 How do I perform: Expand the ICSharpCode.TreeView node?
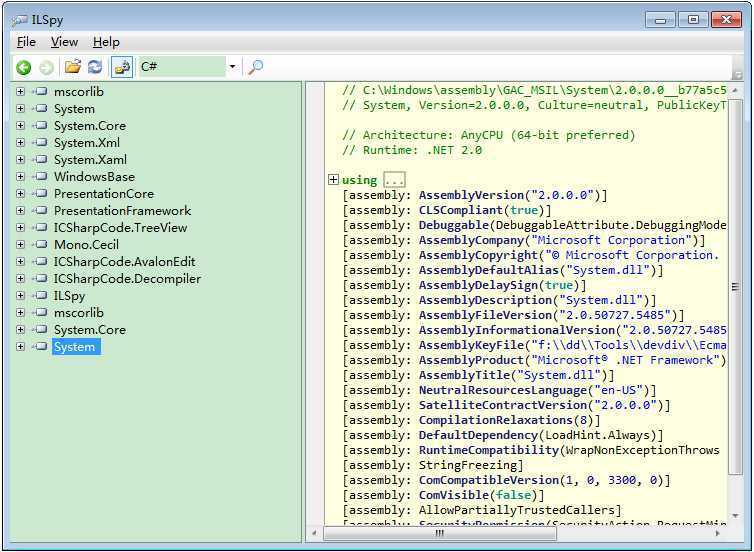click(20, 227)
